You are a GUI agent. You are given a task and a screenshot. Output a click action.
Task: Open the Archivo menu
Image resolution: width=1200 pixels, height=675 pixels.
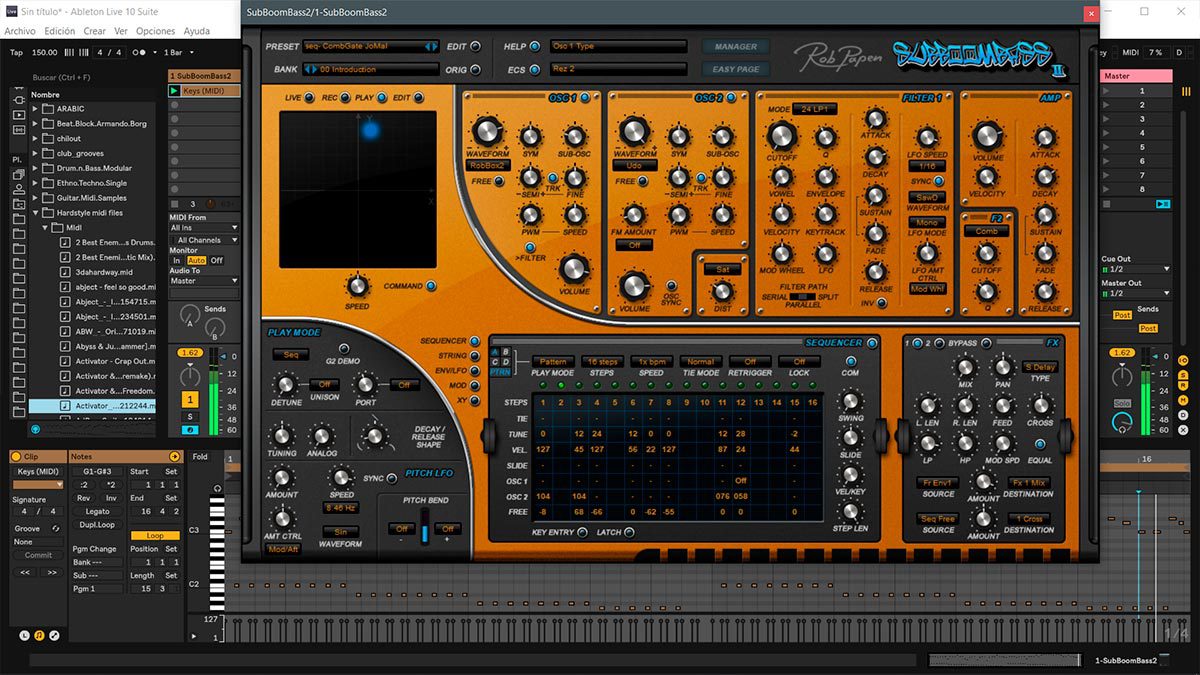click(x=20, y=31)
